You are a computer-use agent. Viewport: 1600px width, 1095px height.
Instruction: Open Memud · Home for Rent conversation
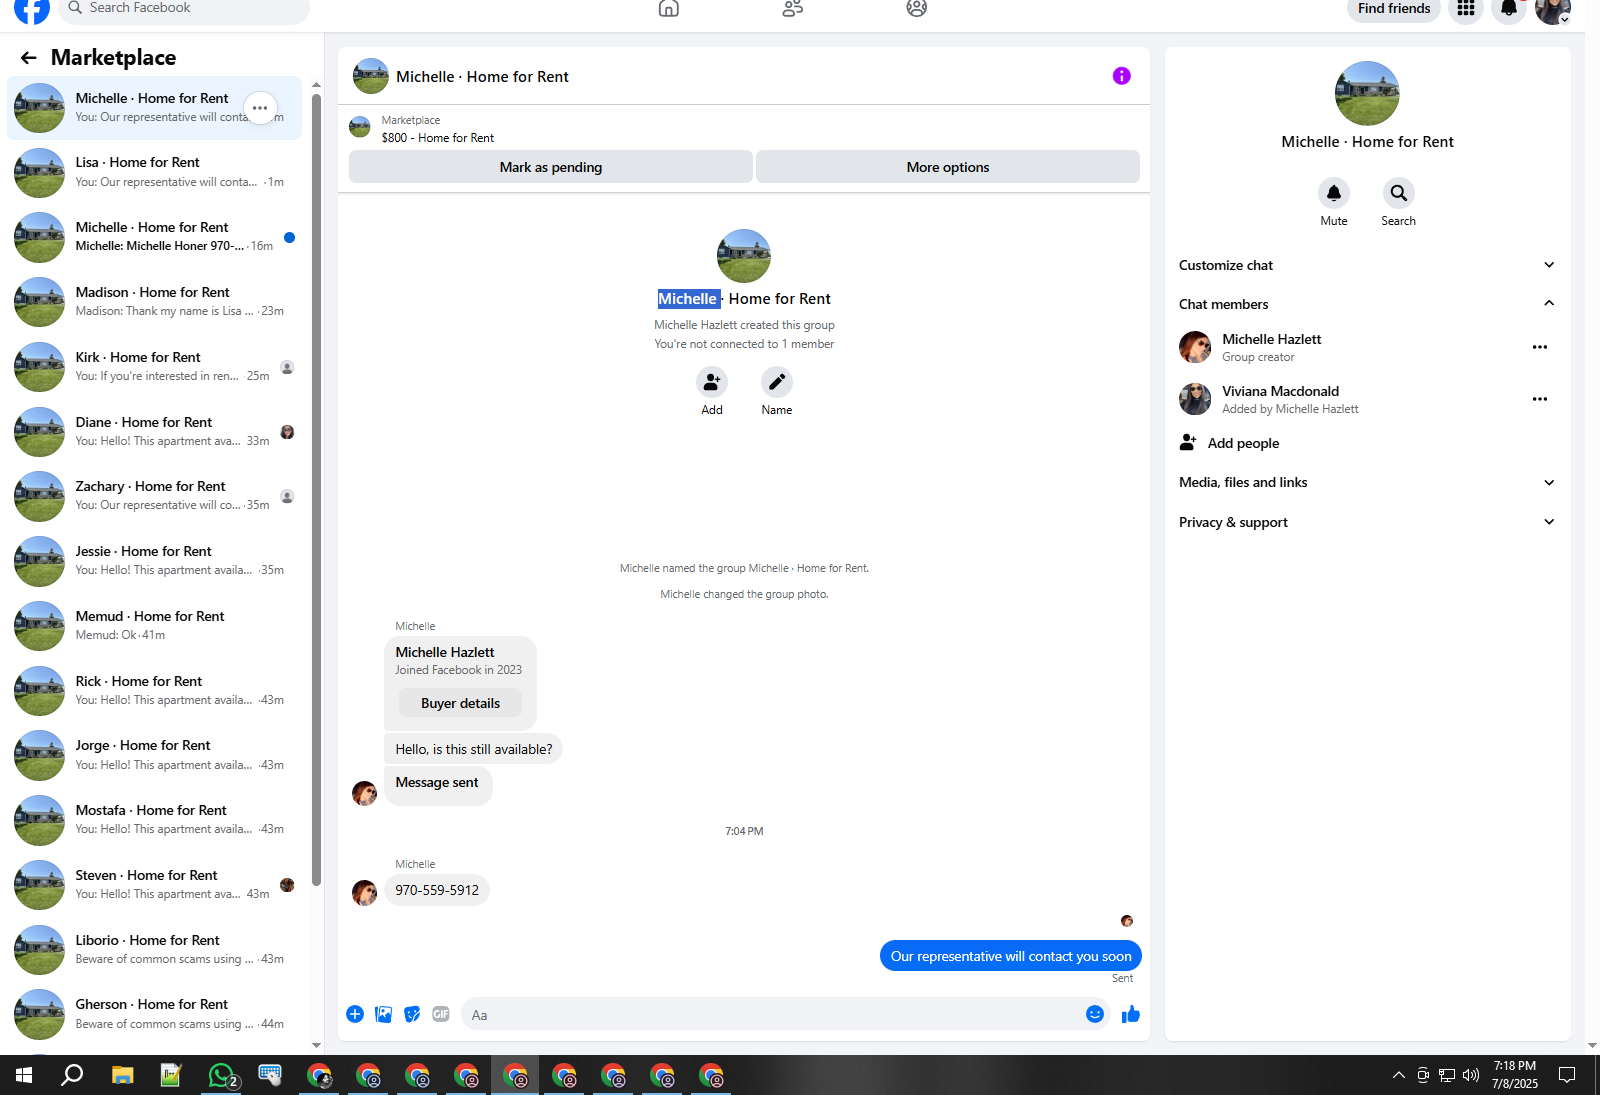[x=154, y=626]
